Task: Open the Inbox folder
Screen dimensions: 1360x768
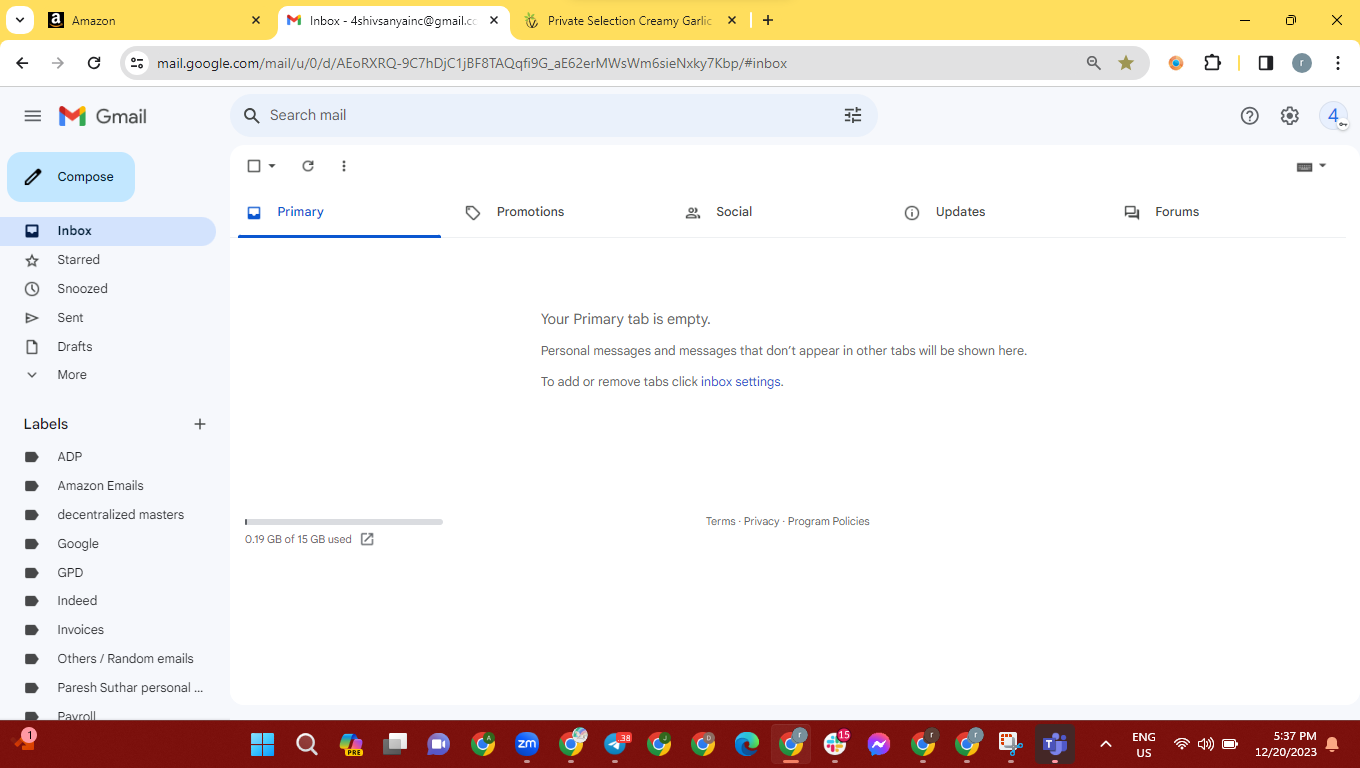Action: point(108,231)
